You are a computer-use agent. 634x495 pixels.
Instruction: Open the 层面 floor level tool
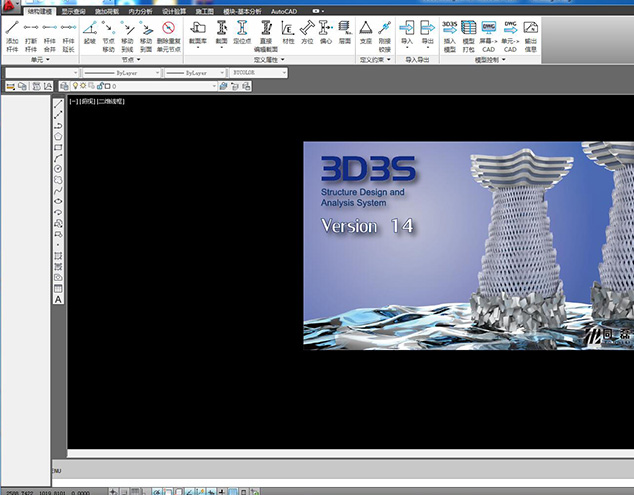click(344, 33)
